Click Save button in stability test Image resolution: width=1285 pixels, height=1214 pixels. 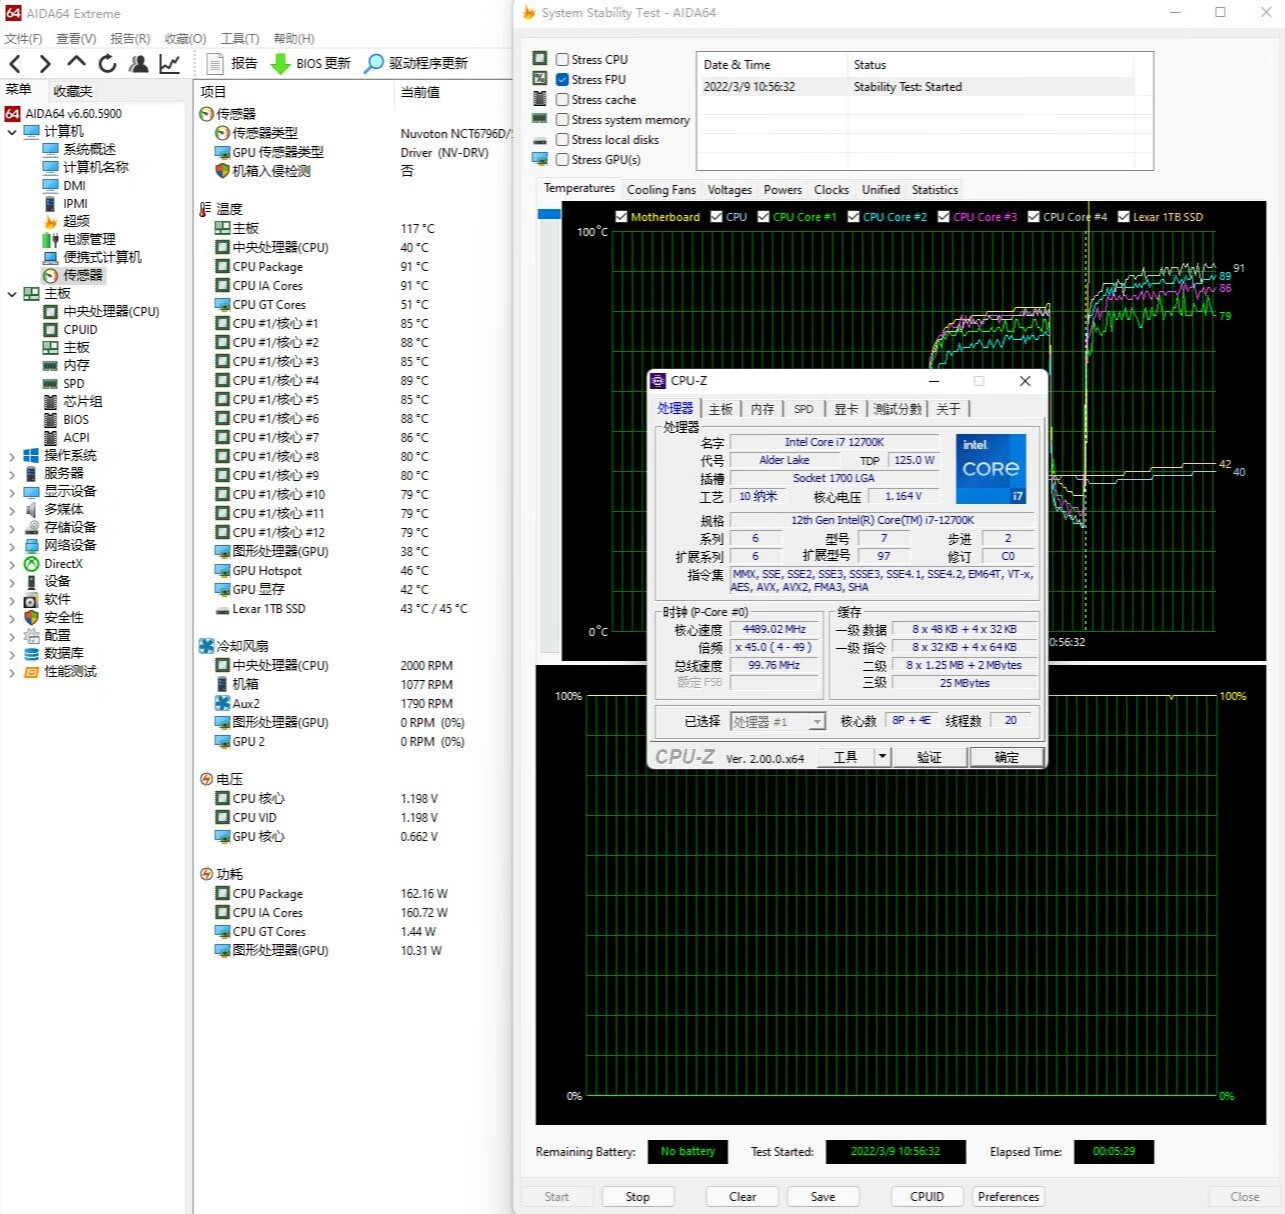click(822, 1196)
